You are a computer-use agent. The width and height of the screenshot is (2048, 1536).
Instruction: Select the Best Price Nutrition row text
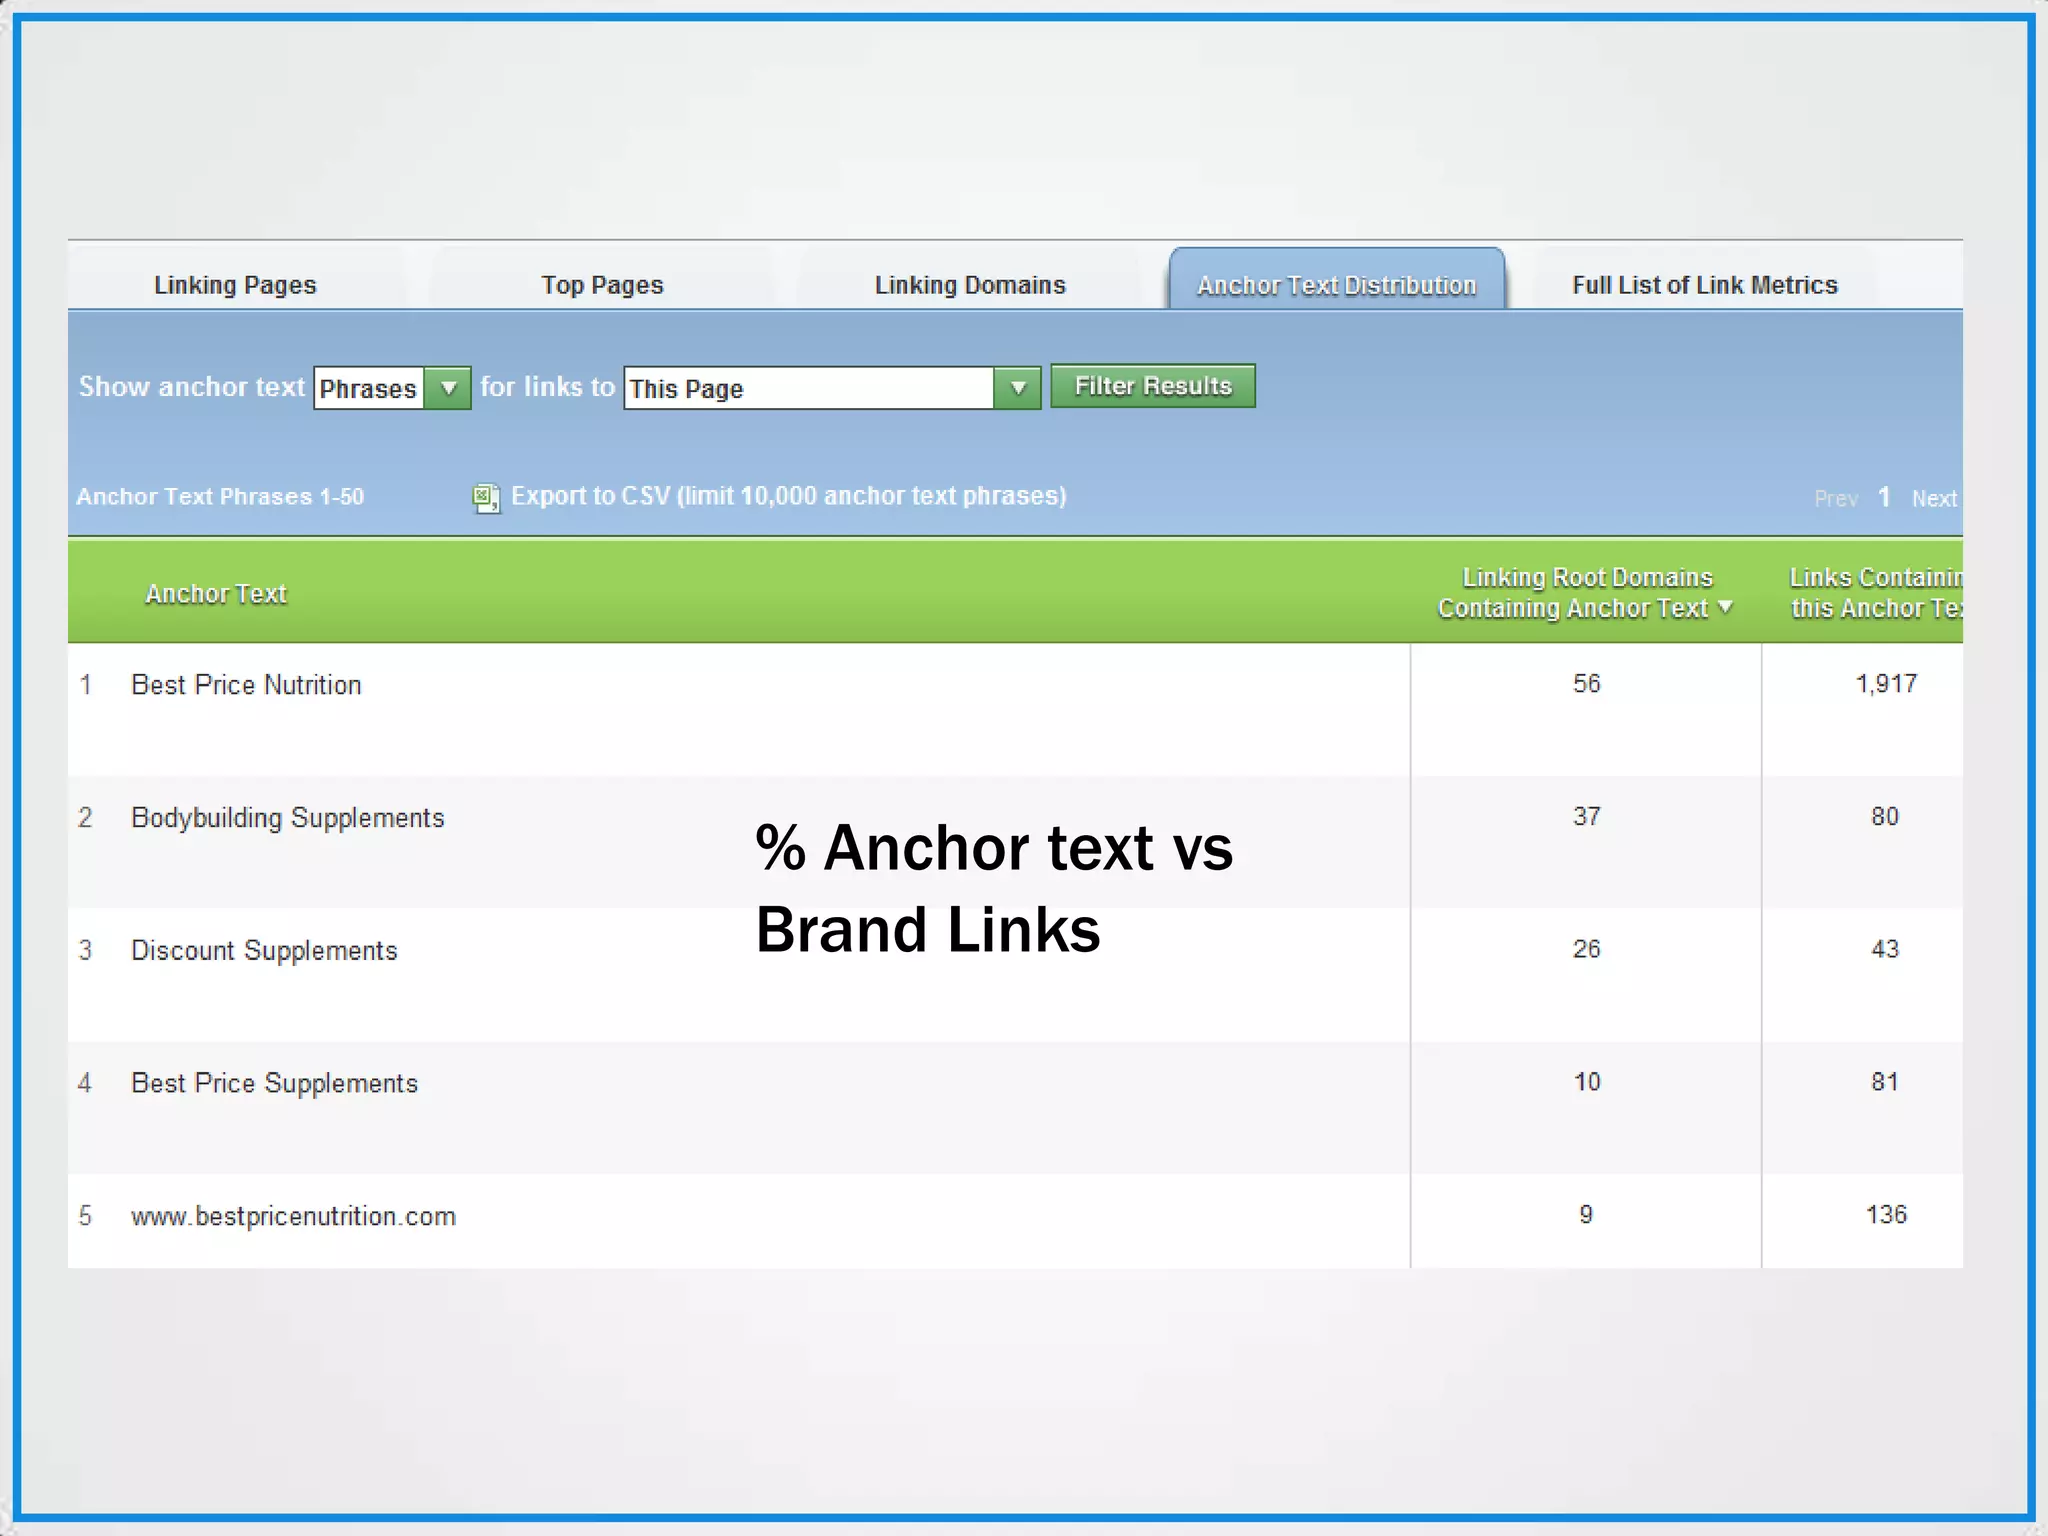(246, 685)
